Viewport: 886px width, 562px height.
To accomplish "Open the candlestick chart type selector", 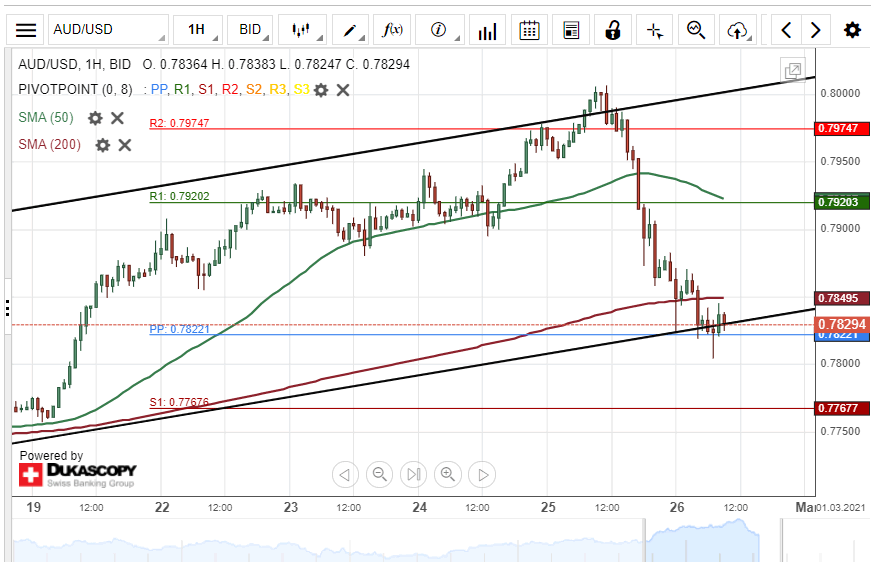I will coord(302,30).
